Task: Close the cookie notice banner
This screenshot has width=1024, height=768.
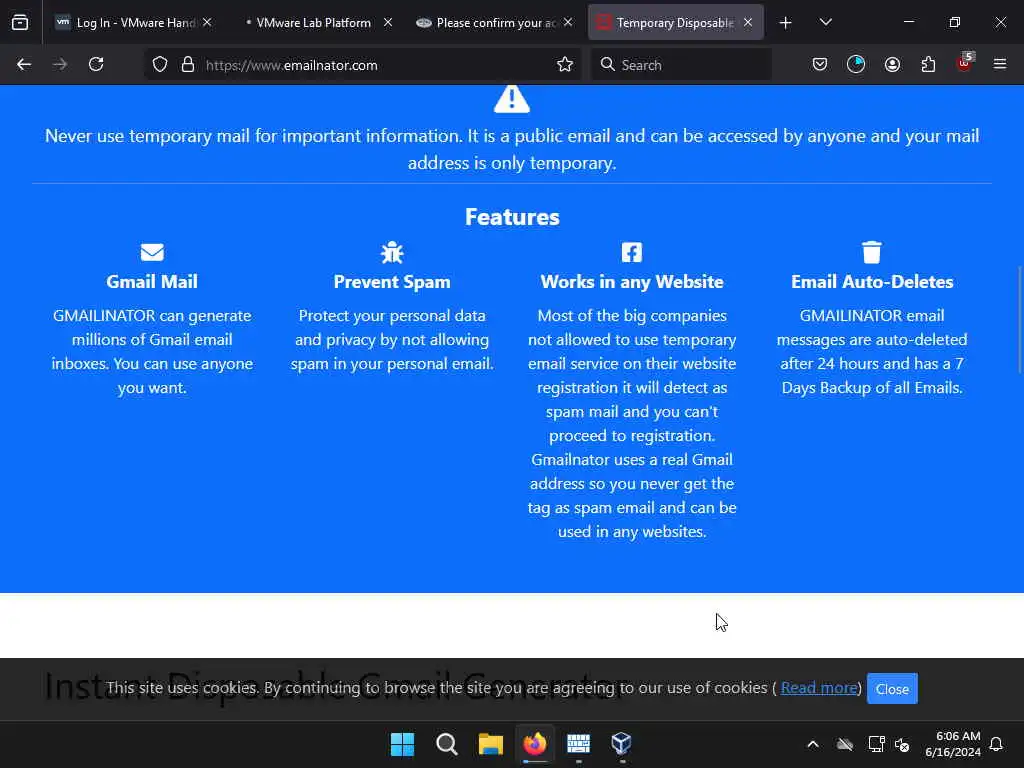Action: [x=892, y=689]
